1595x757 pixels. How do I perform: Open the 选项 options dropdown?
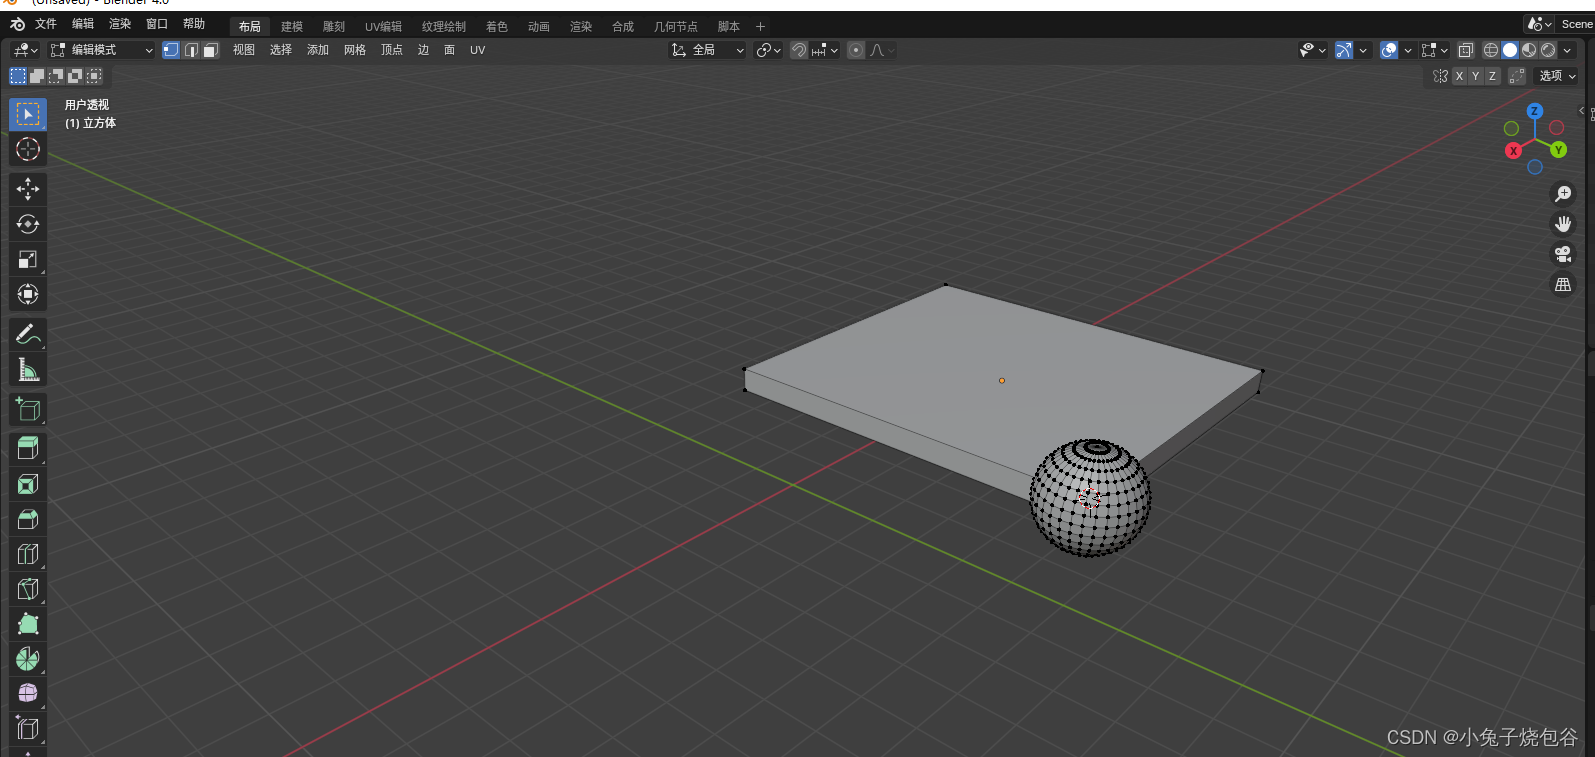(x=1557, y=76)
